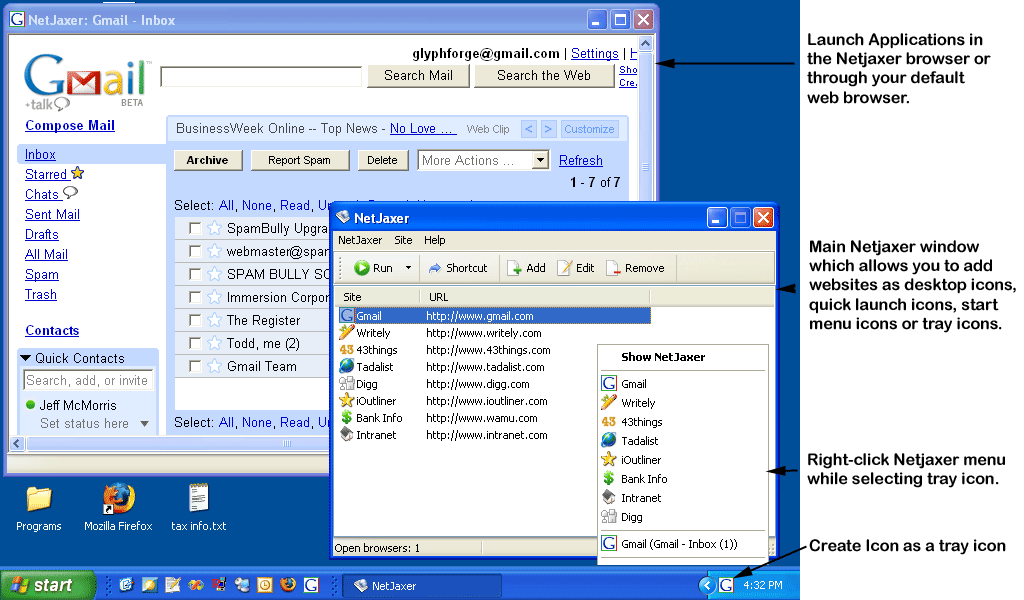This screenshot has width=1024, height=600.
Task: Select the Mozilla Firefox desktop shortcut
Action: pyautogui.click(x=118, y=508)
